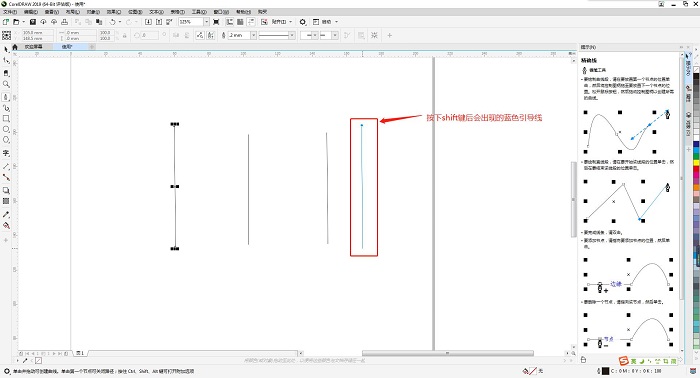700x378 pixels.
Task: Click the horizontal canvas scrollbar
Action: tap(447, 353)
